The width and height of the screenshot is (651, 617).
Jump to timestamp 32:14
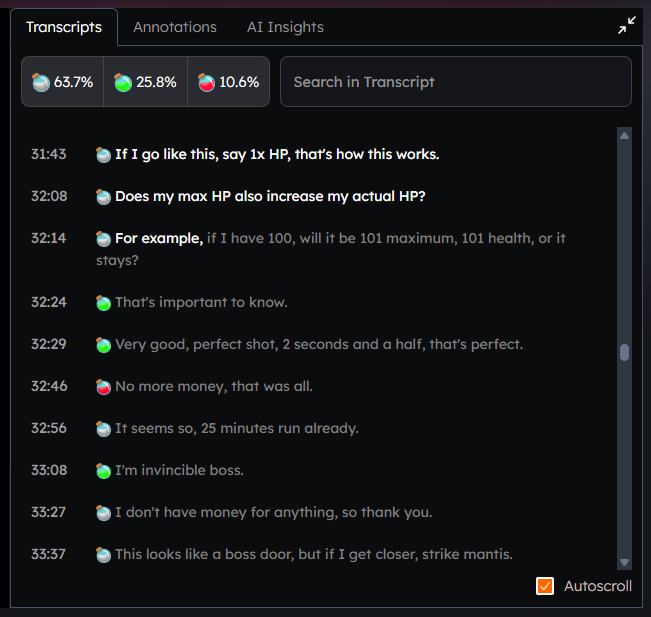(x=49, y=238)
